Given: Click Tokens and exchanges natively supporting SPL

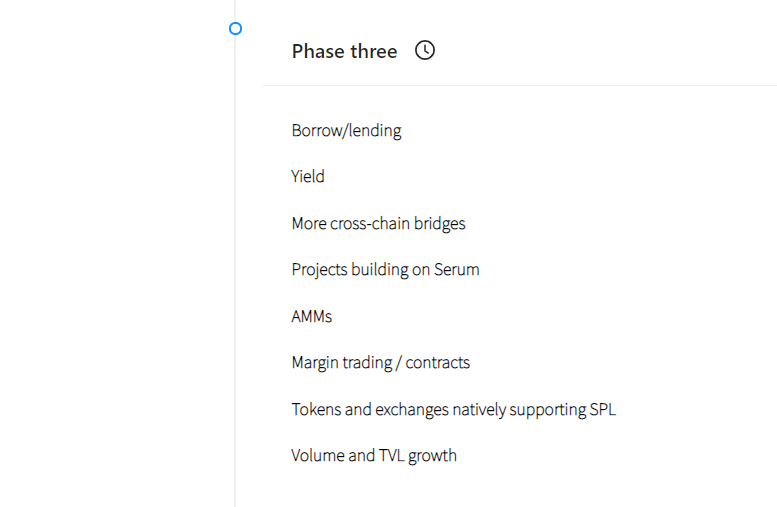Looking at the screenshot, I should (x=453, y=409).
